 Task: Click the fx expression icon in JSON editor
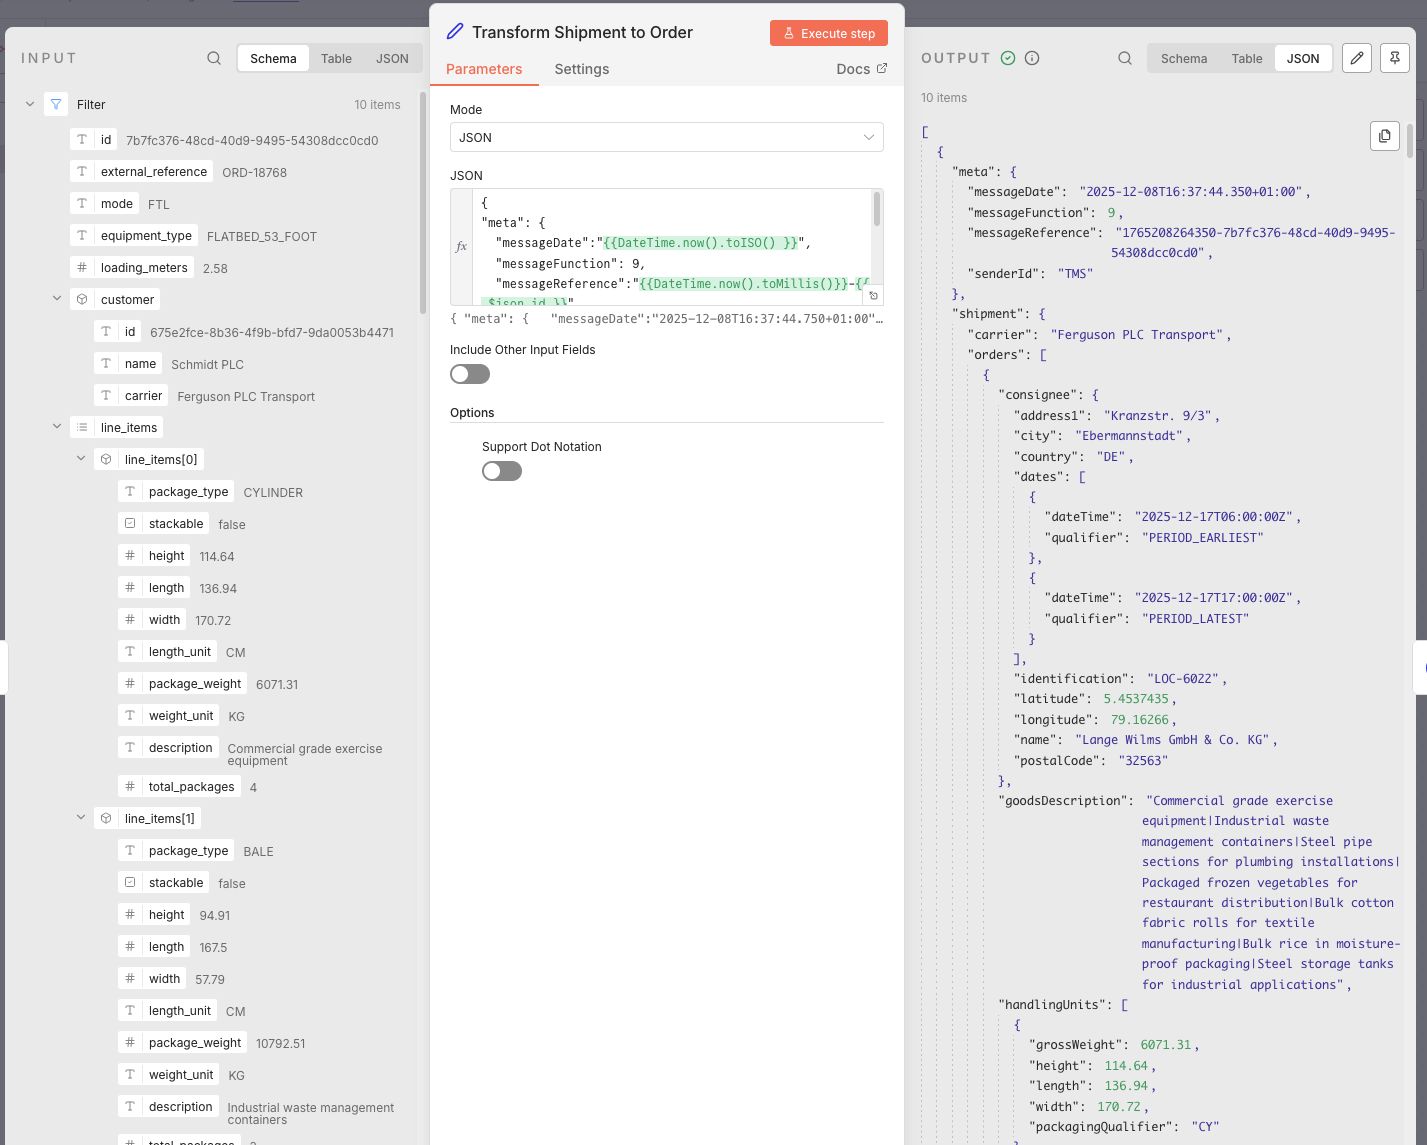461,246
